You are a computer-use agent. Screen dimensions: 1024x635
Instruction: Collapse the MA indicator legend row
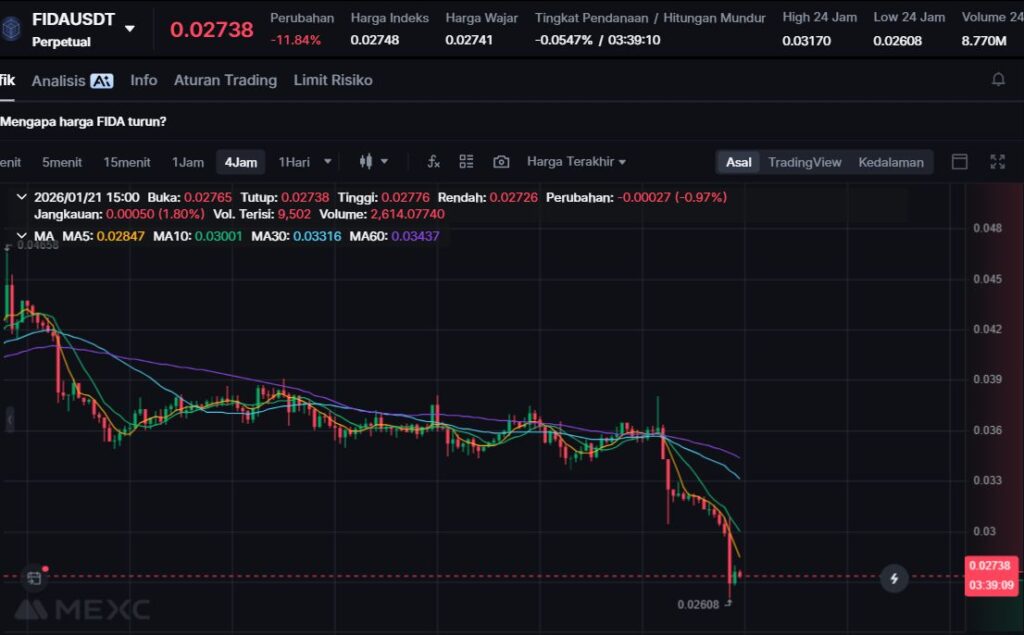tap(21, 236)
